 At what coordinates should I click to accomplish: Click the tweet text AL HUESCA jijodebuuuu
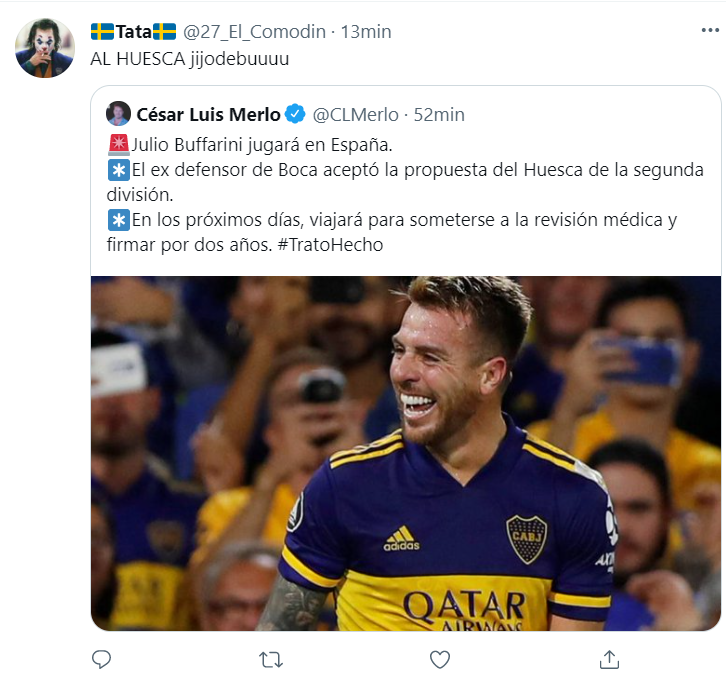(x=189, y=59)
